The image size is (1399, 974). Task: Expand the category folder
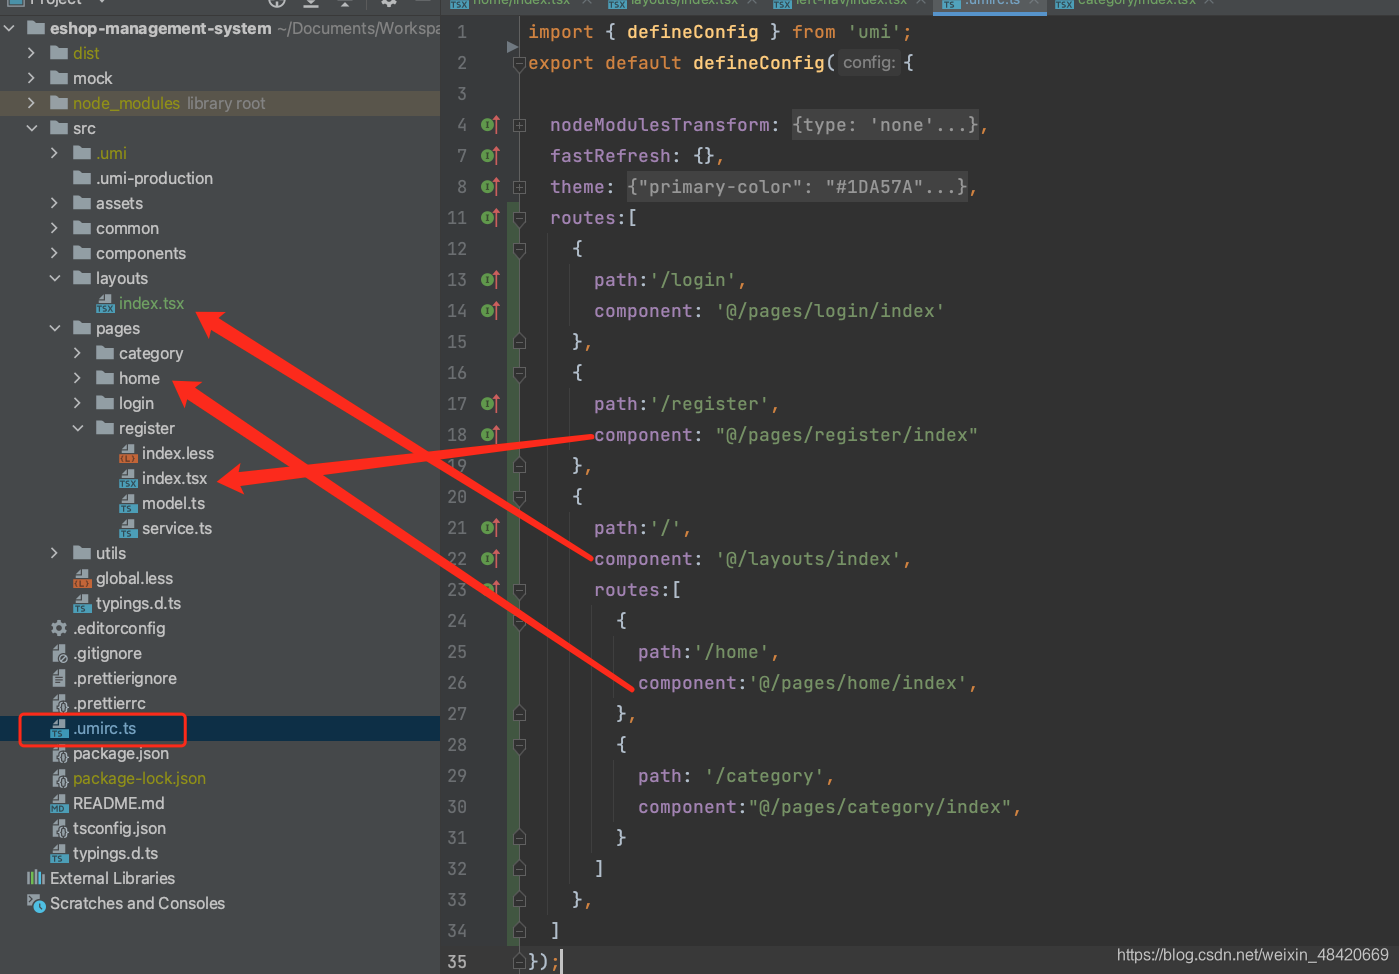[78, 353]
